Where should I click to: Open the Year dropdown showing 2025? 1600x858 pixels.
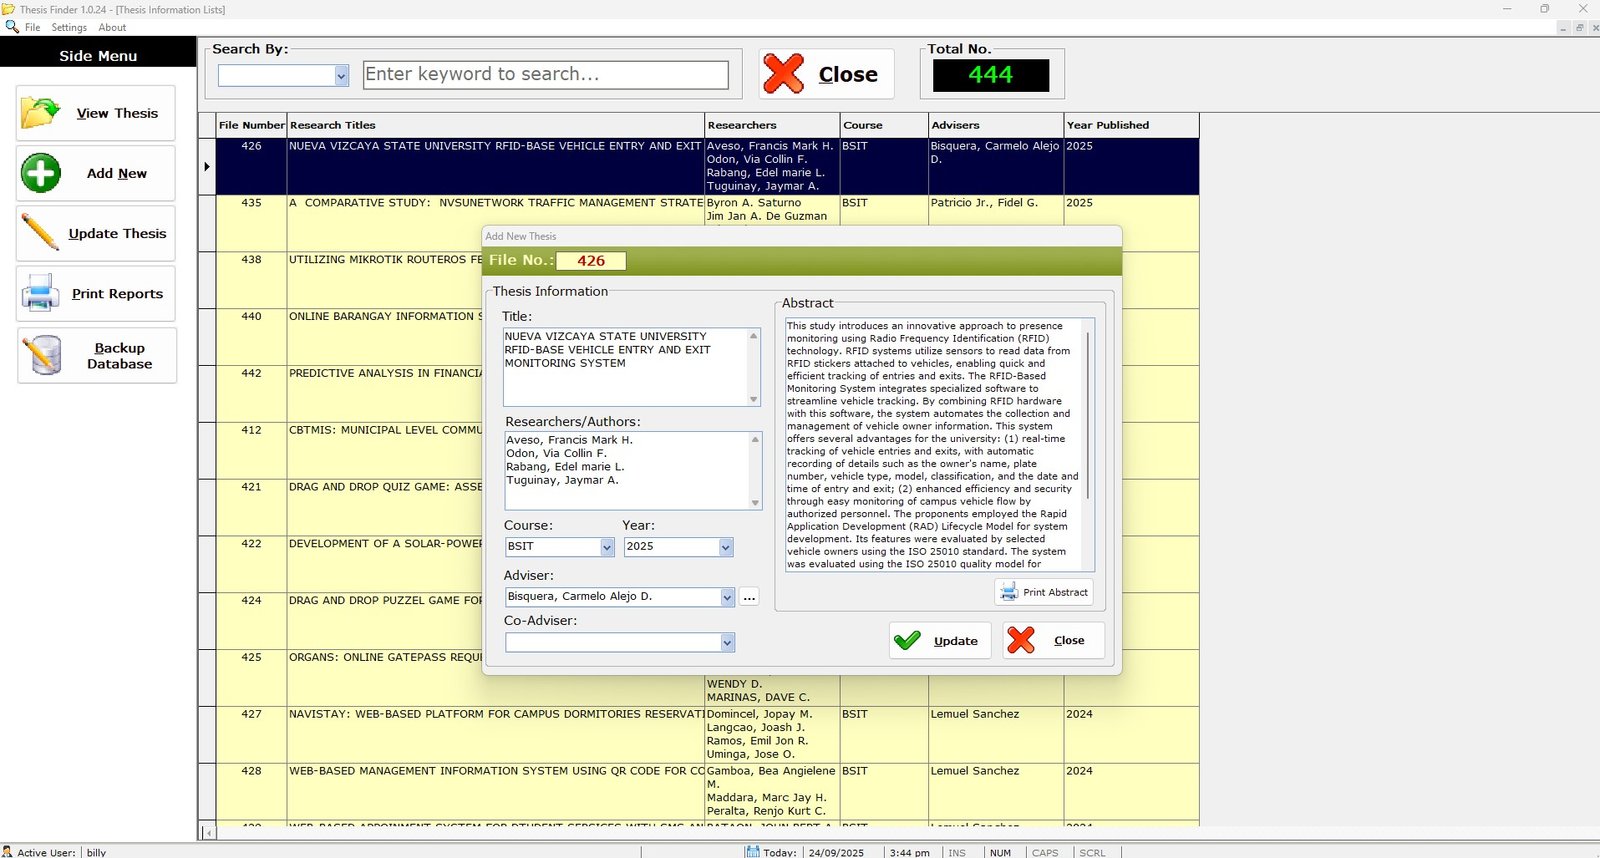pos(726,547)
